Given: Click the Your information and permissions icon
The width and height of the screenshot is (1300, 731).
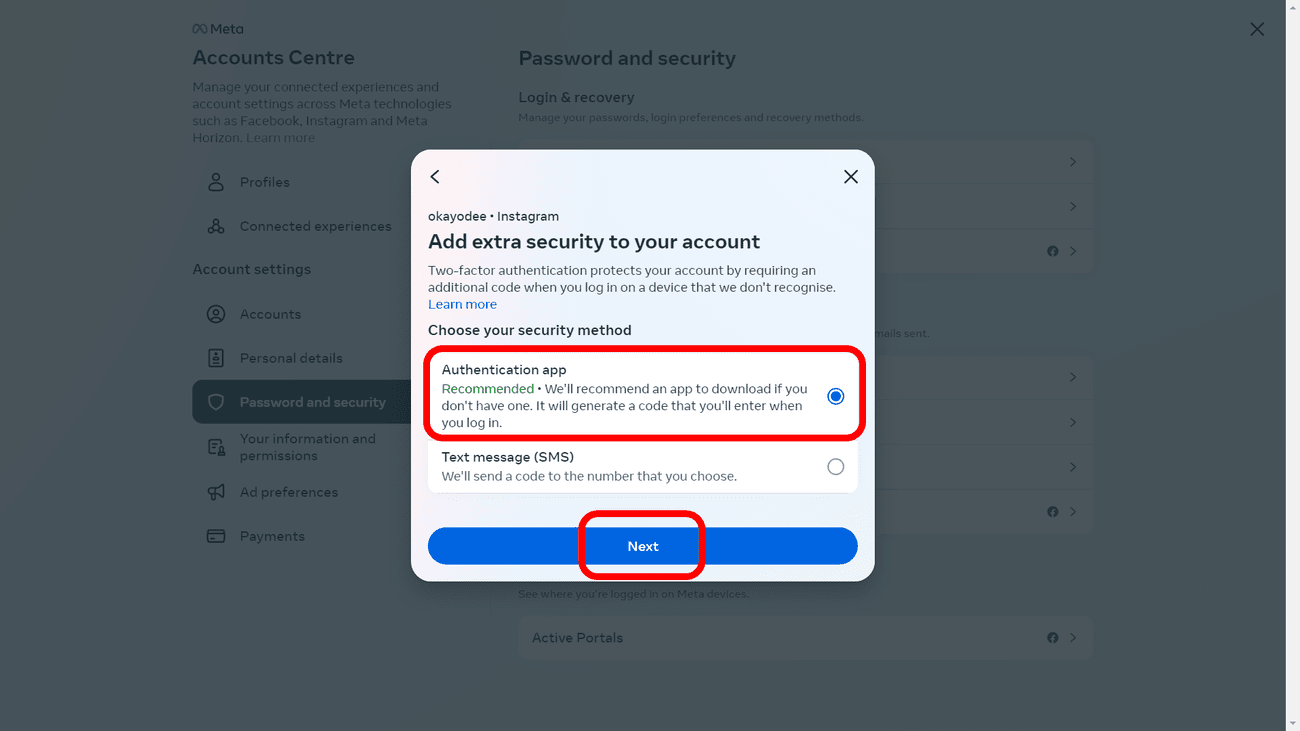Looking at the screenshot, I should (216, 447).
